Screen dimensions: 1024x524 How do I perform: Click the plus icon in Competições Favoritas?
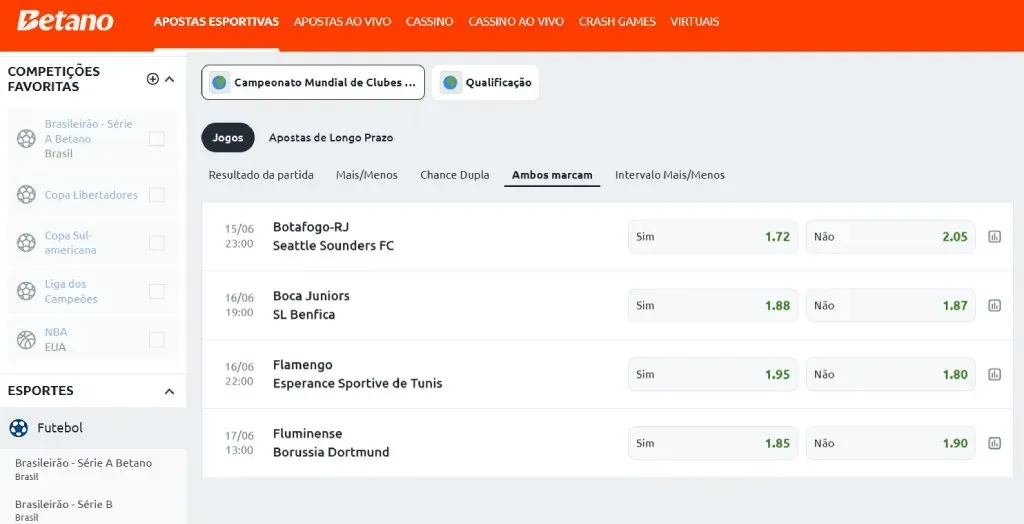pos(153,79)
